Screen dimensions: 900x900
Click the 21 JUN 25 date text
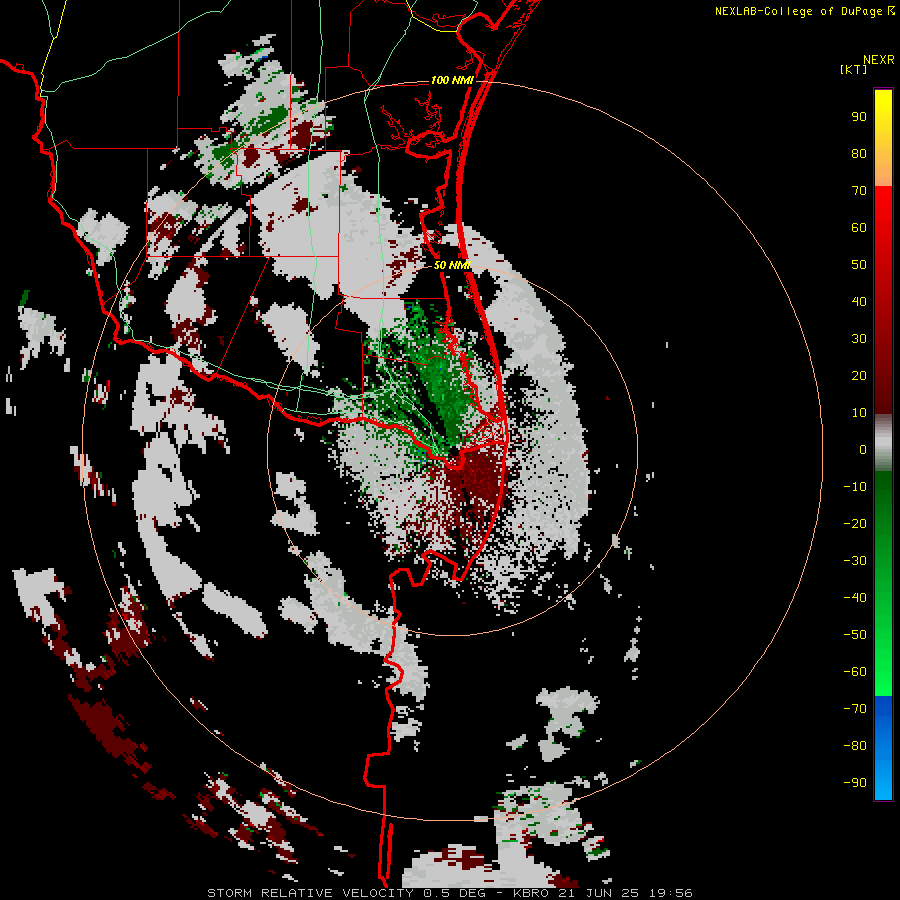(599, 893)
